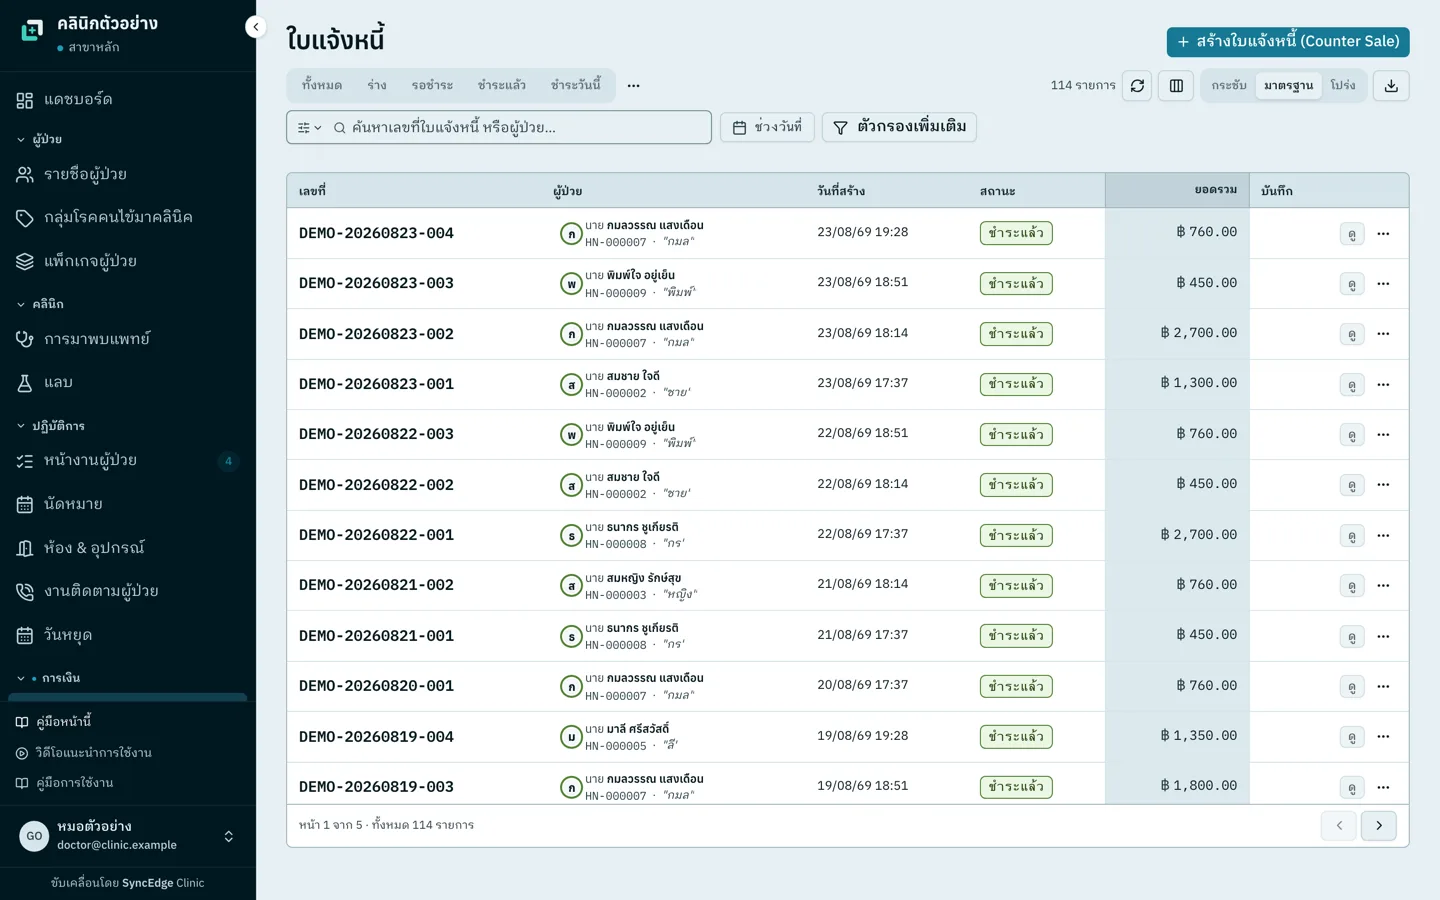The image size is (1440, 900).
Task: Select the ชำระแล้ว tab
Action: point(502,86)
